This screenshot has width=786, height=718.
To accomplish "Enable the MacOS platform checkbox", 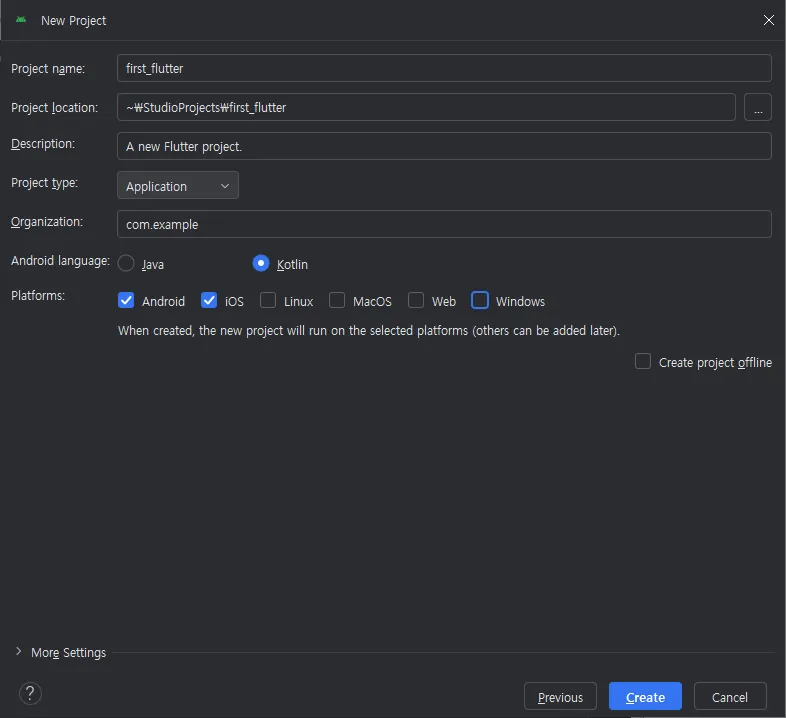I will pyautogui.click(x=337, y=300).
